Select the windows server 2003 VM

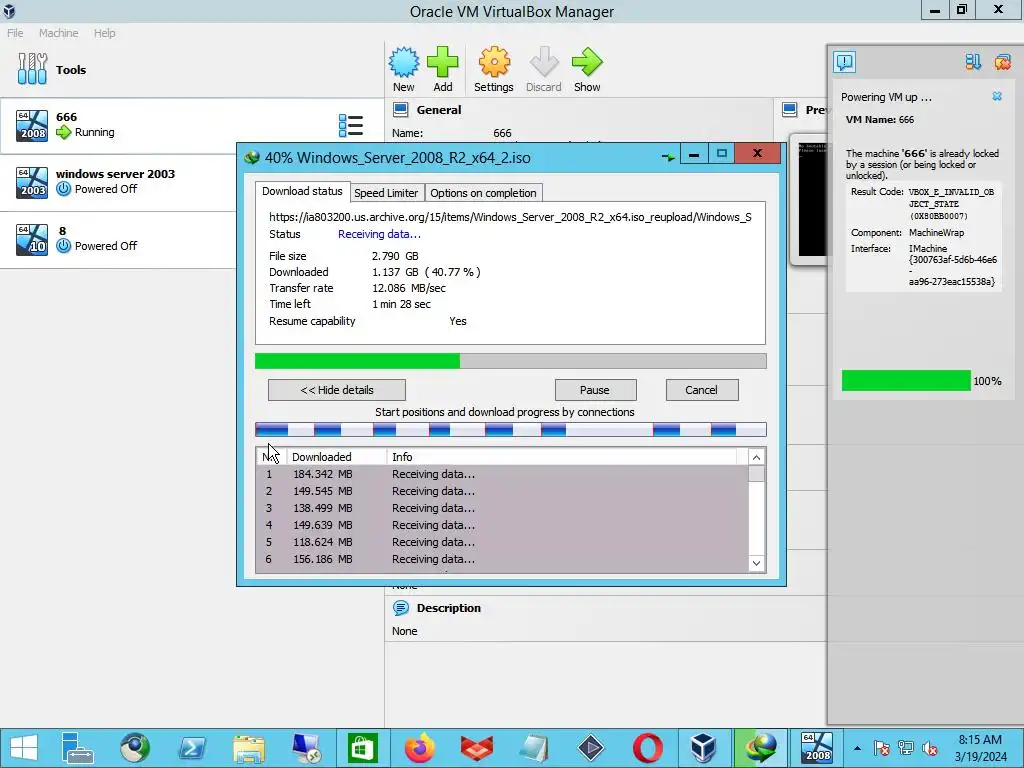click(x=118, y=182)
